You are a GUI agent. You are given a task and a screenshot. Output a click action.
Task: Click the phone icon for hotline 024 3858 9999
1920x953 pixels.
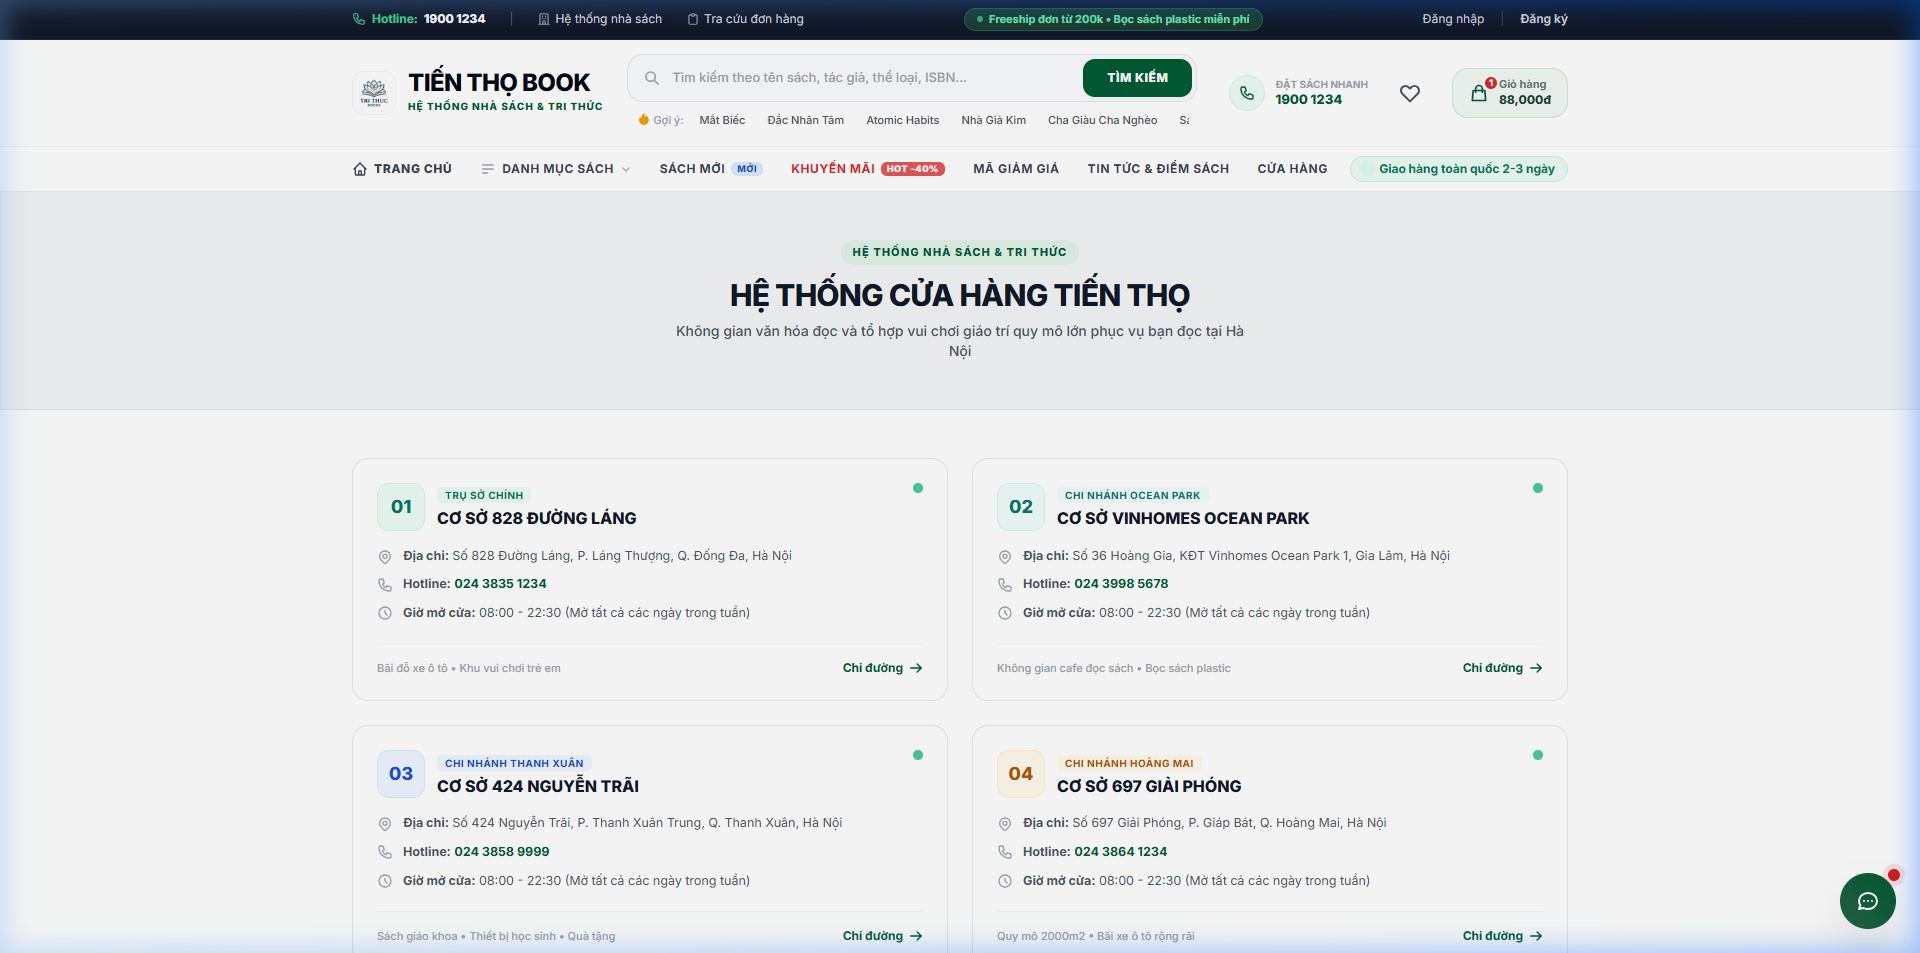tap(385, 852)
